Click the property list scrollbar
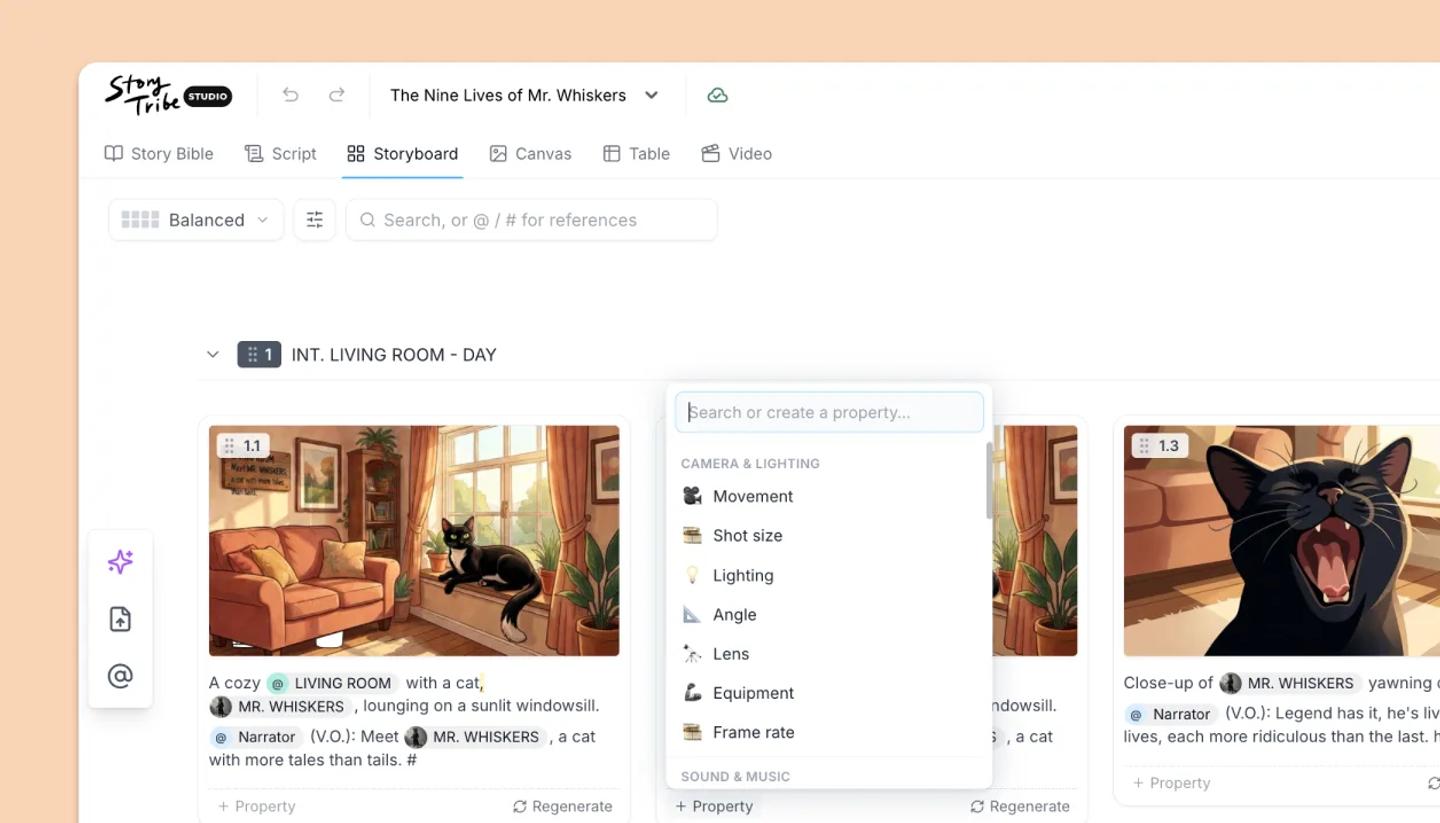 pos(989,480)
